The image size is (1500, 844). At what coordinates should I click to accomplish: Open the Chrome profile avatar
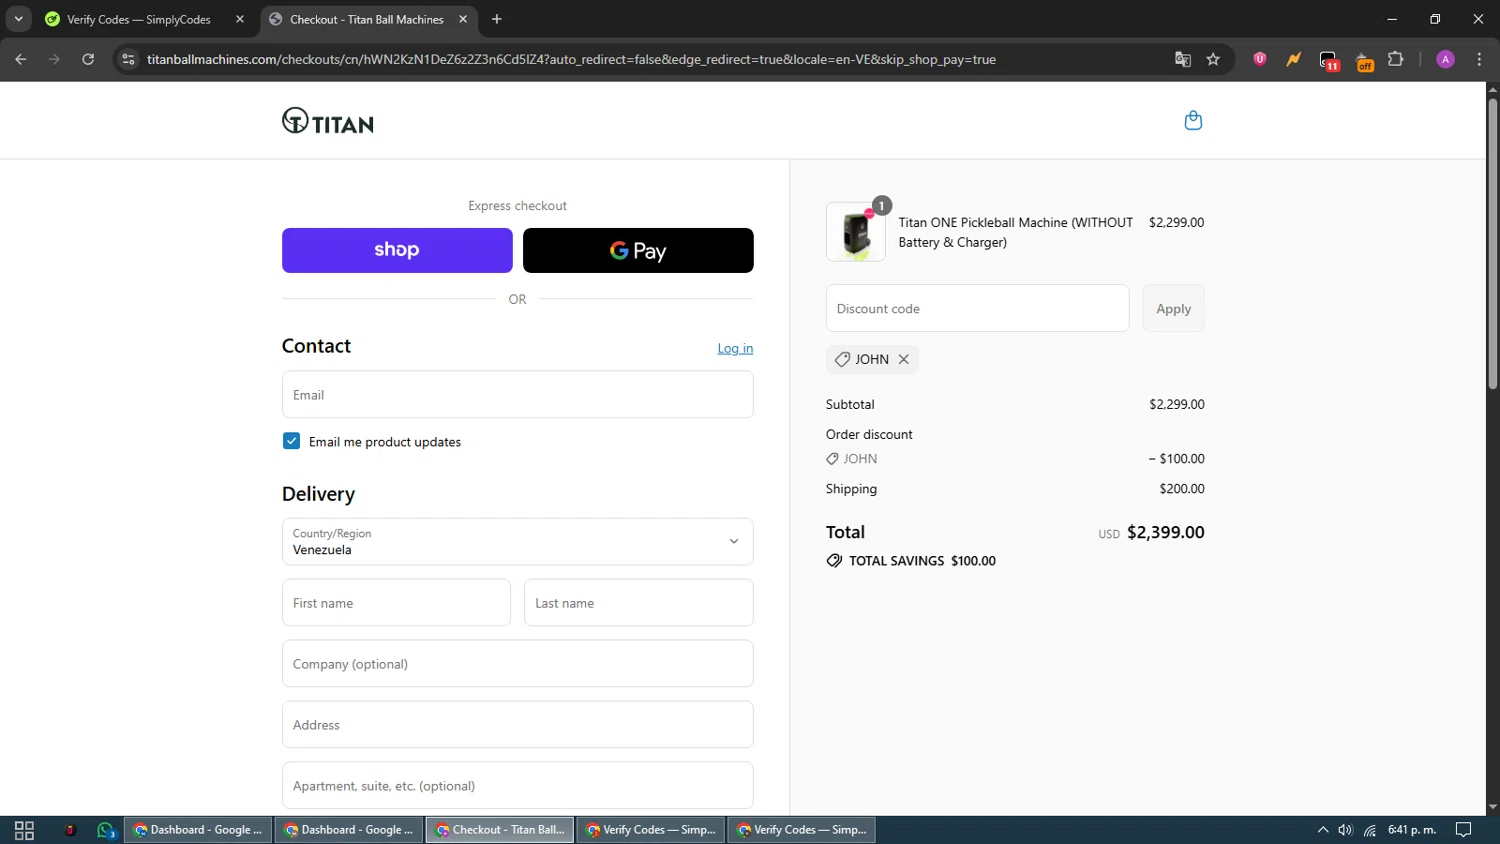pos(1445,59)
